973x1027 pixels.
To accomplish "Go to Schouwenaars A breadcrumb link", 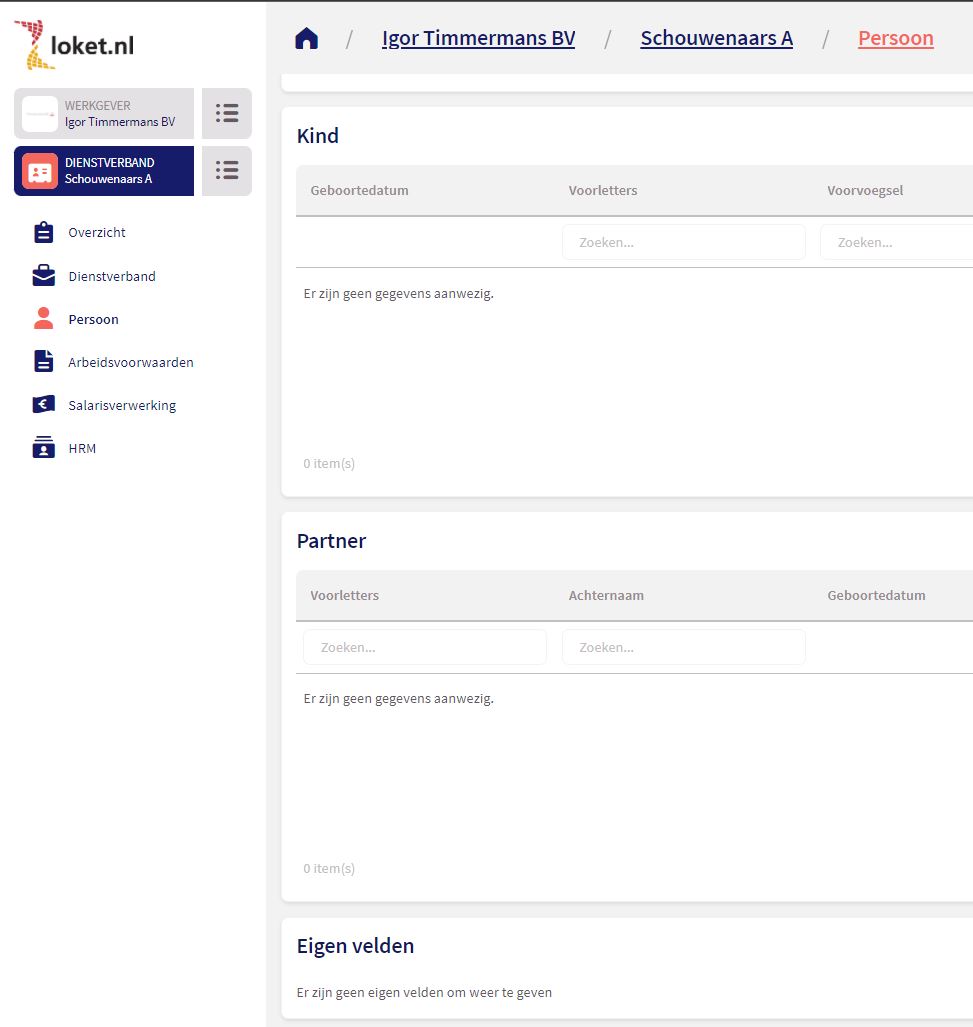I will pos(716,39).
